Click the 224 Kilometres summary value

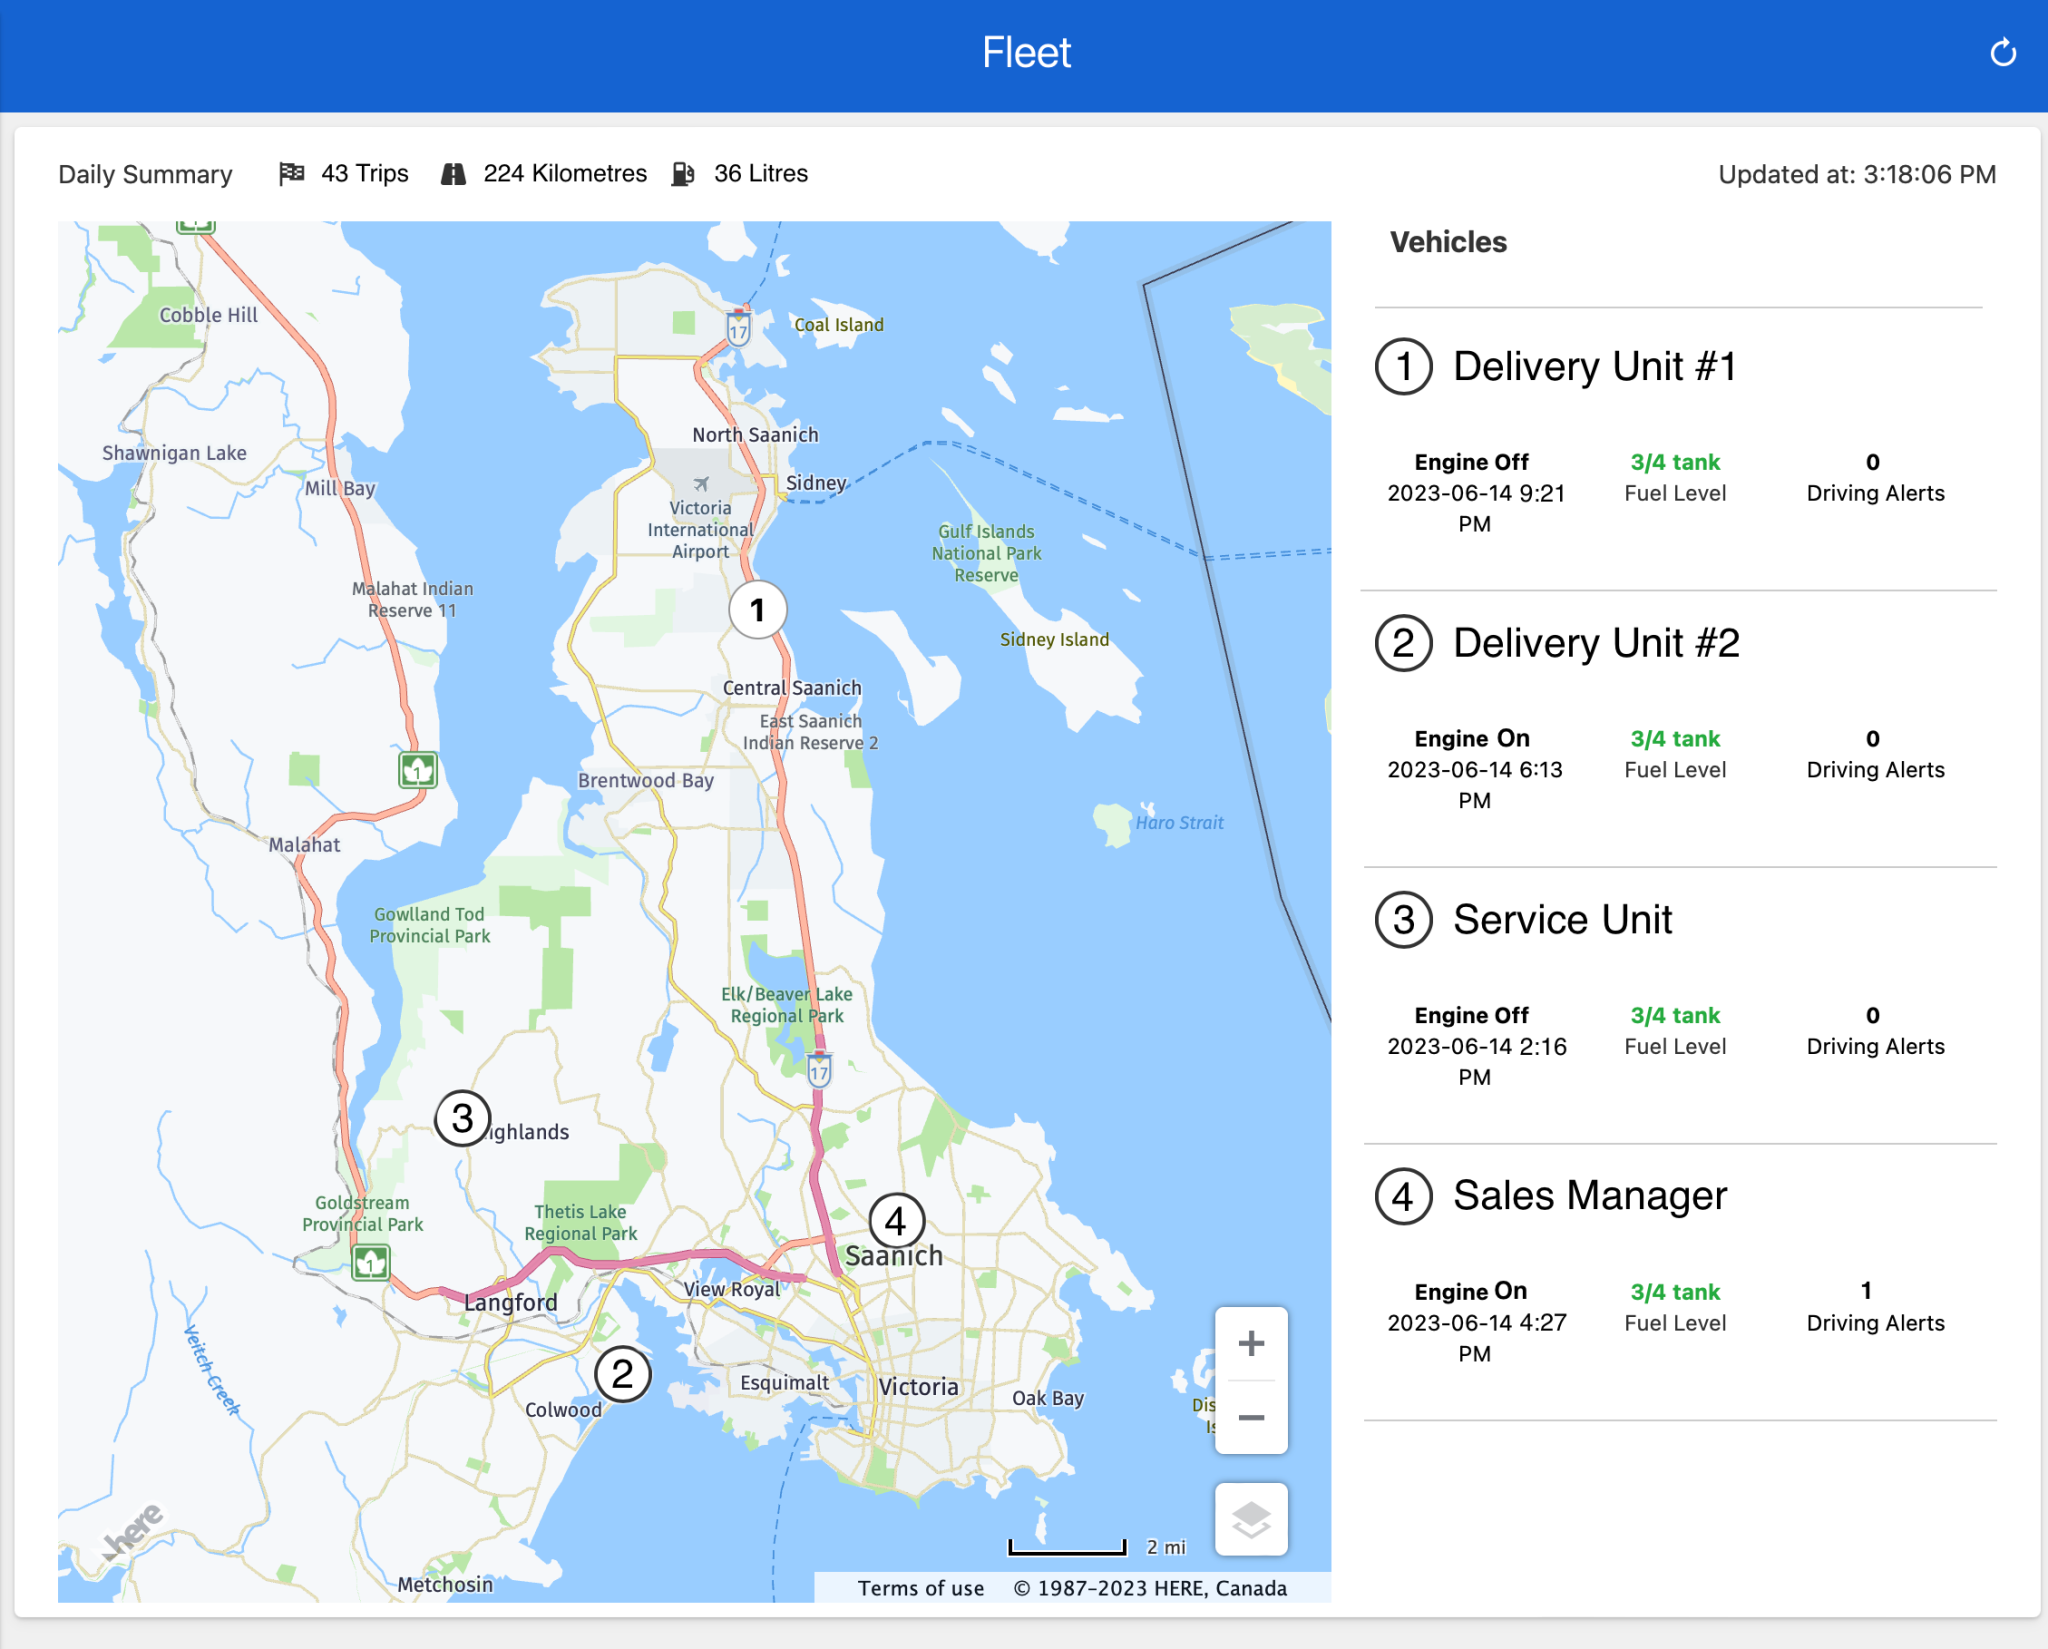coord(565,174)
